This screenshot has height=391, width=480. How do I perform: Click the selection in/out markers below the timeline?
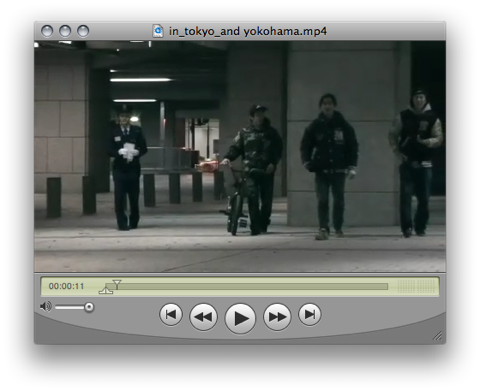106,289
